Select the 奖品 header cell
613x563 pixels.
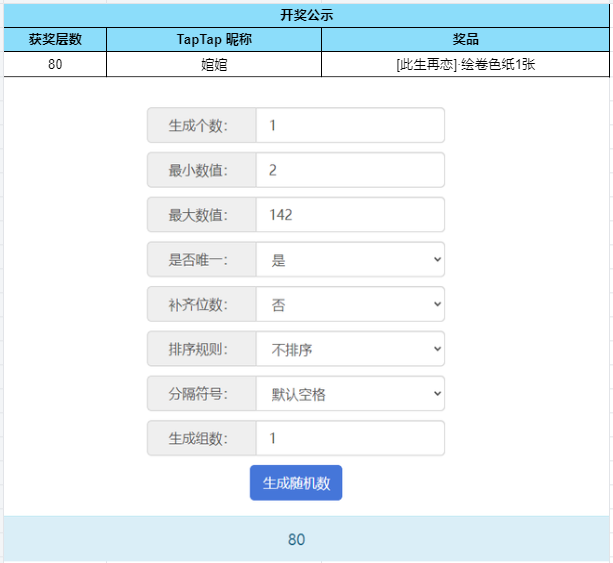pos(465,39)
